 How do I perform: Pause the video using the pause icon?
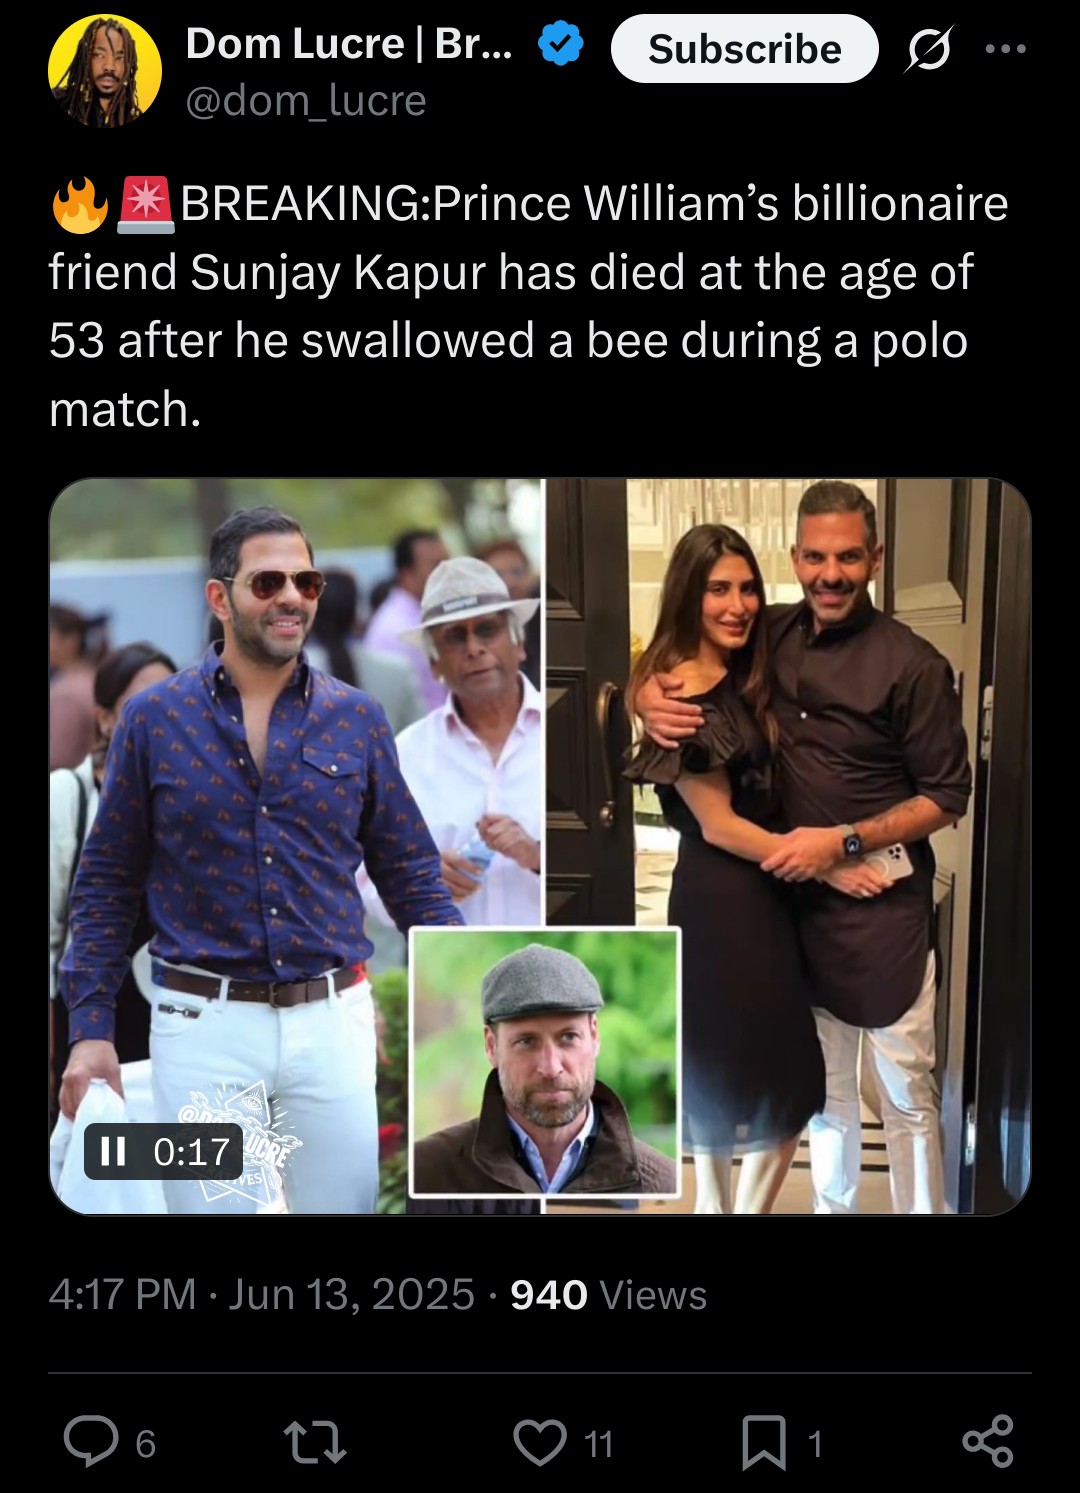click(x=113, y=1152)
